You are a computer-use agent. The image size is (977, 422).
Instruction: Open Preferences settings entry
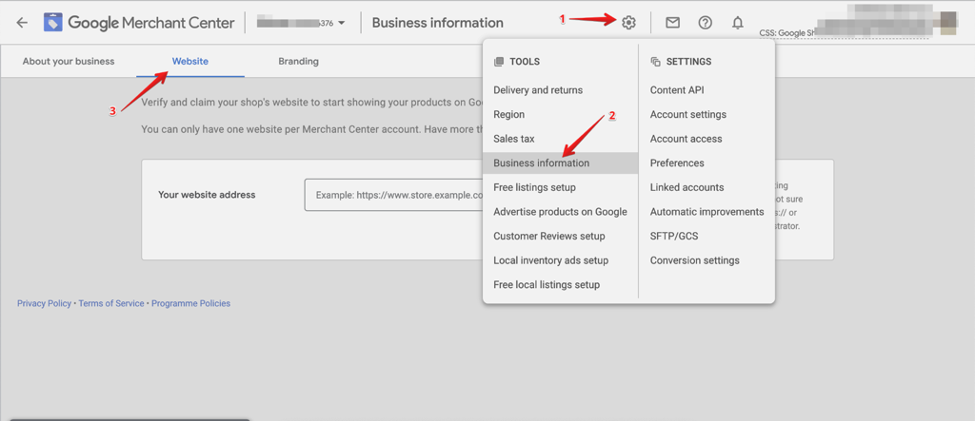pos(677,163)
